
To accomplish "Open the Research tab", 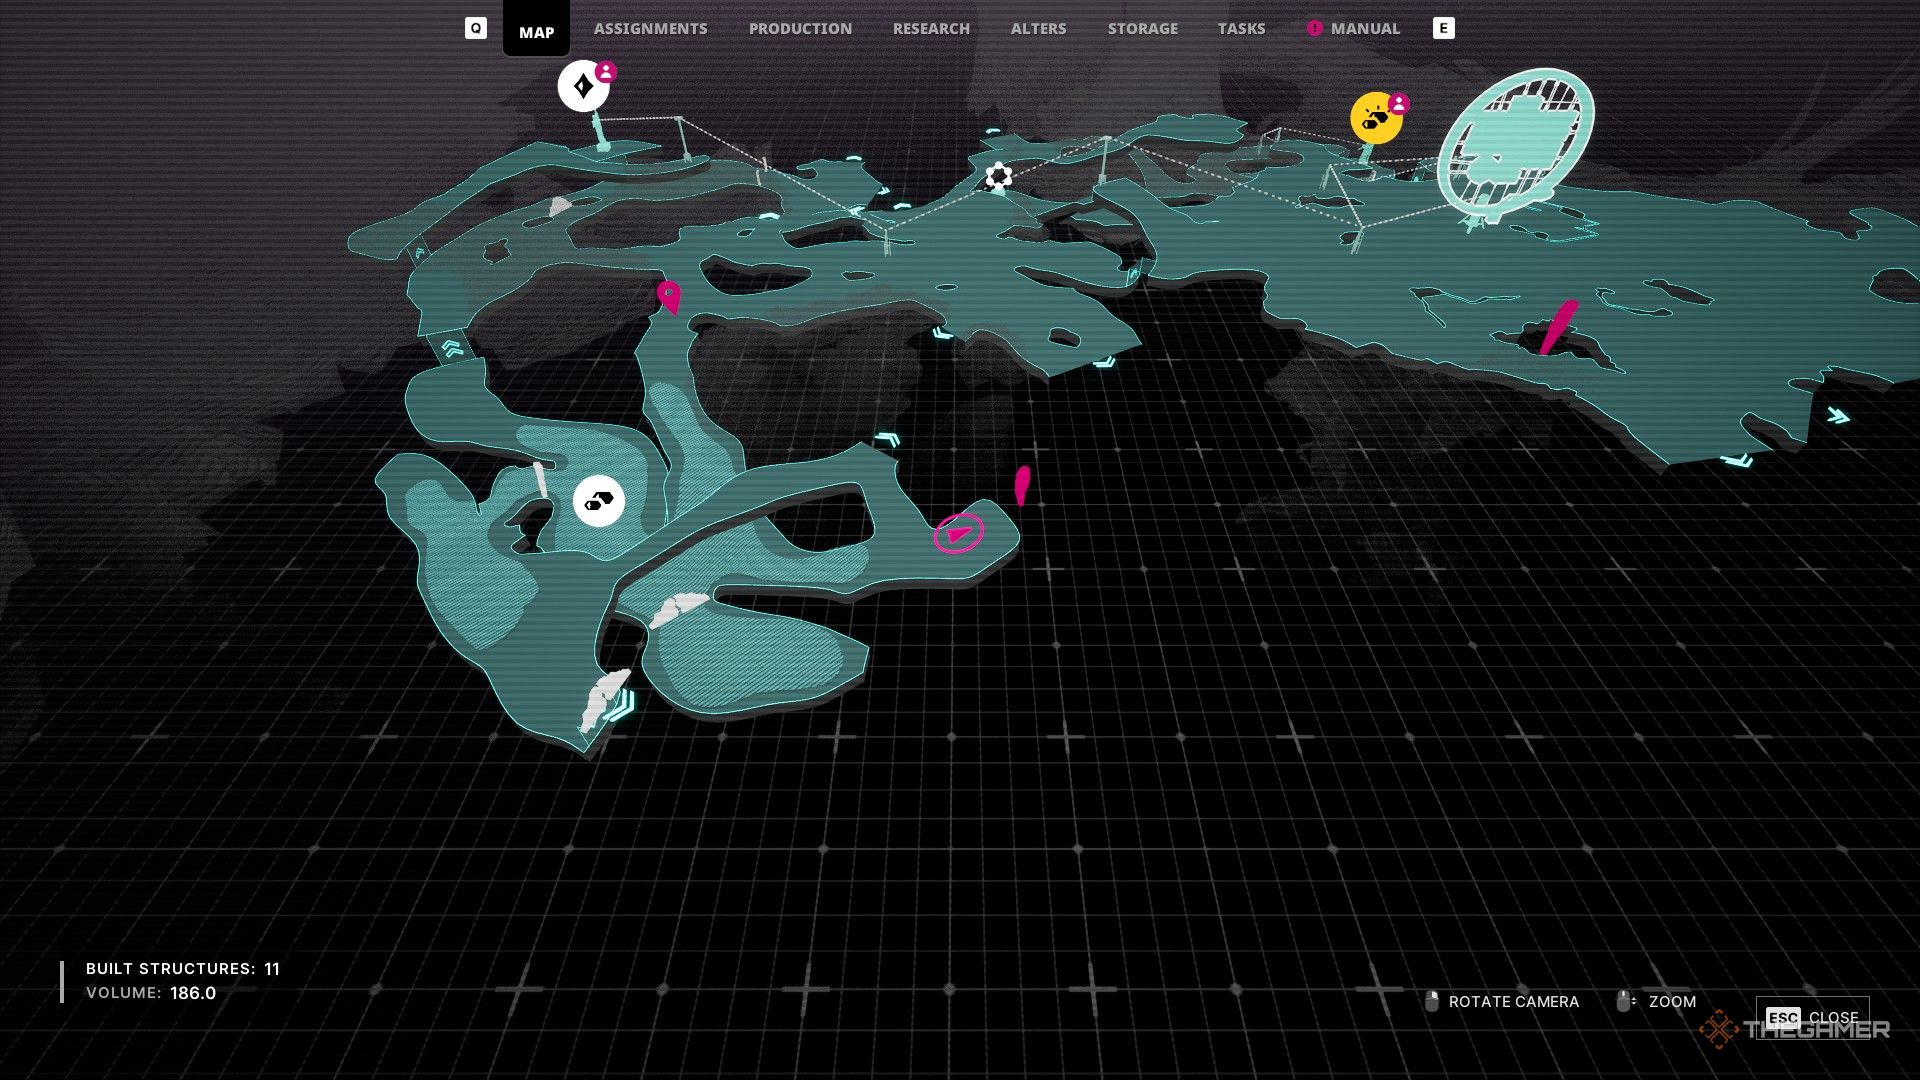I will [931, 29].
